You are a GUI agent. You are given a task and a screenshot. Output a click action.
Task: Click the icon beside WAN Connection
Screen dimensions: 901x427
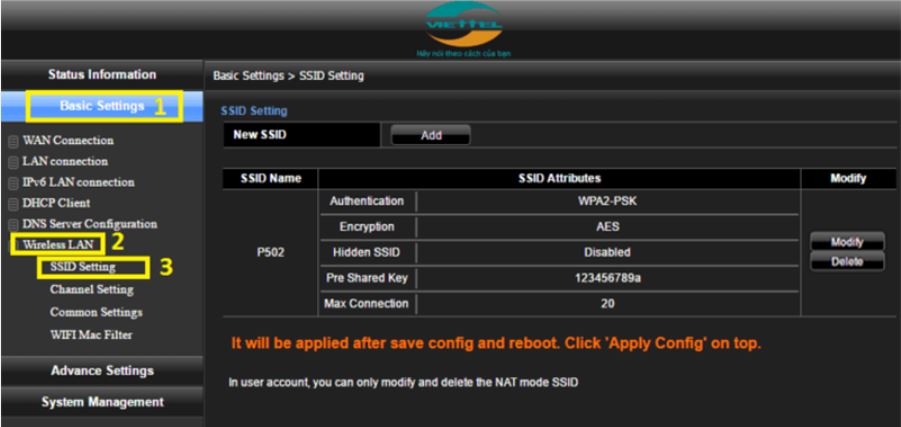[x=10, y=142]
